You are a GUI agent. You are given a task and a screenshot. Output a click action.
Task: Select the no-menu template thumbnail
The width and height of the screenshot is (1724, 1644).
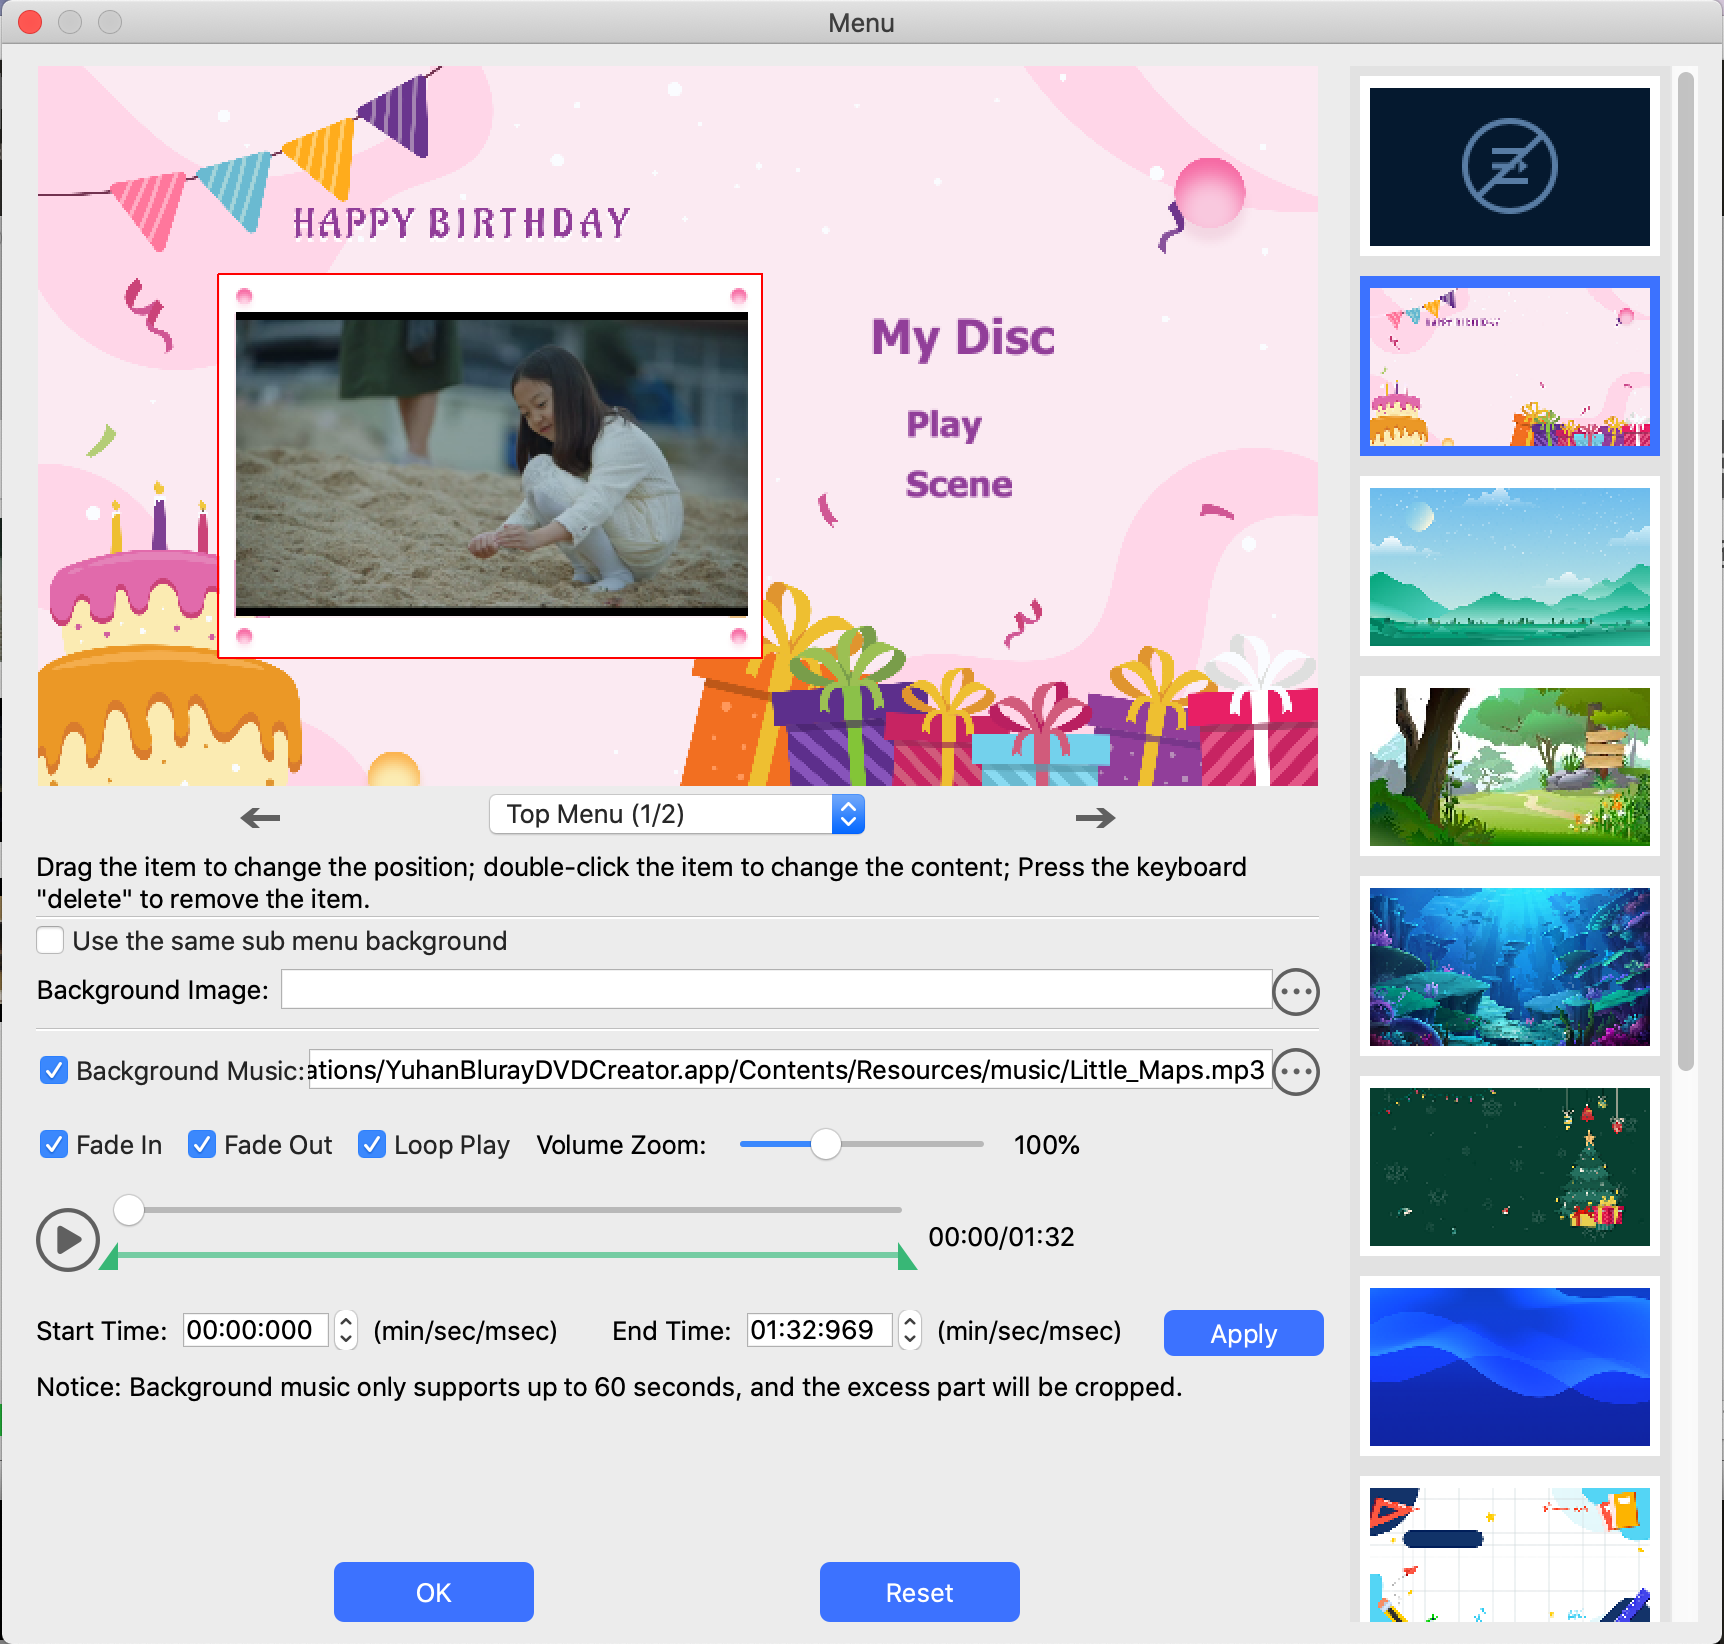point(1509,167)
